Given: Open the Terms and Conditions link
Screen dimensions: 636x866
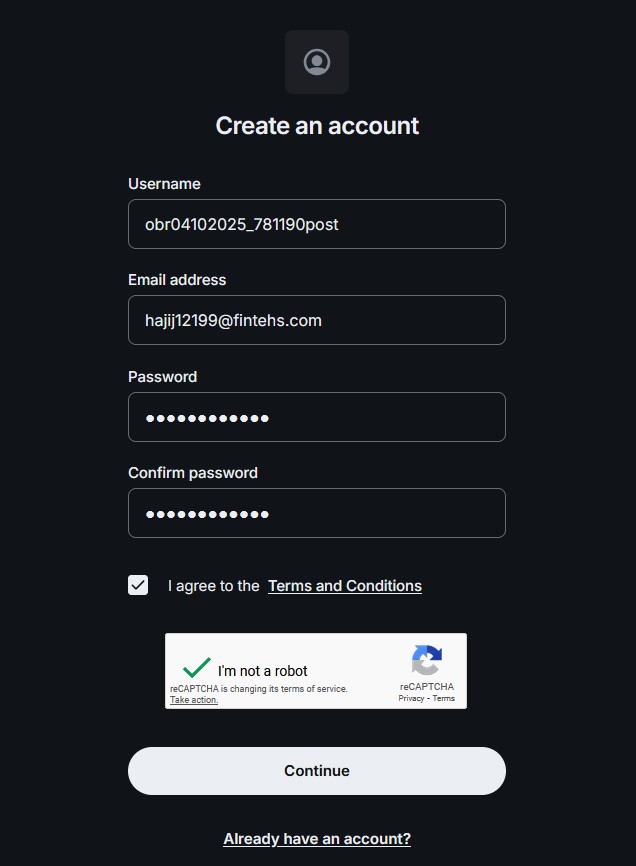Looking at the screenshot, I should 345,586.
